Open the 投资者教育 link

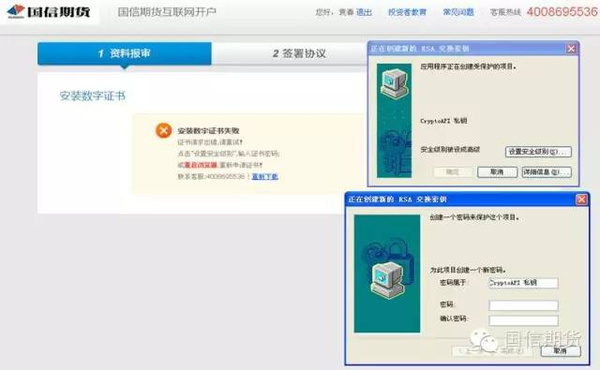(407, 12)
